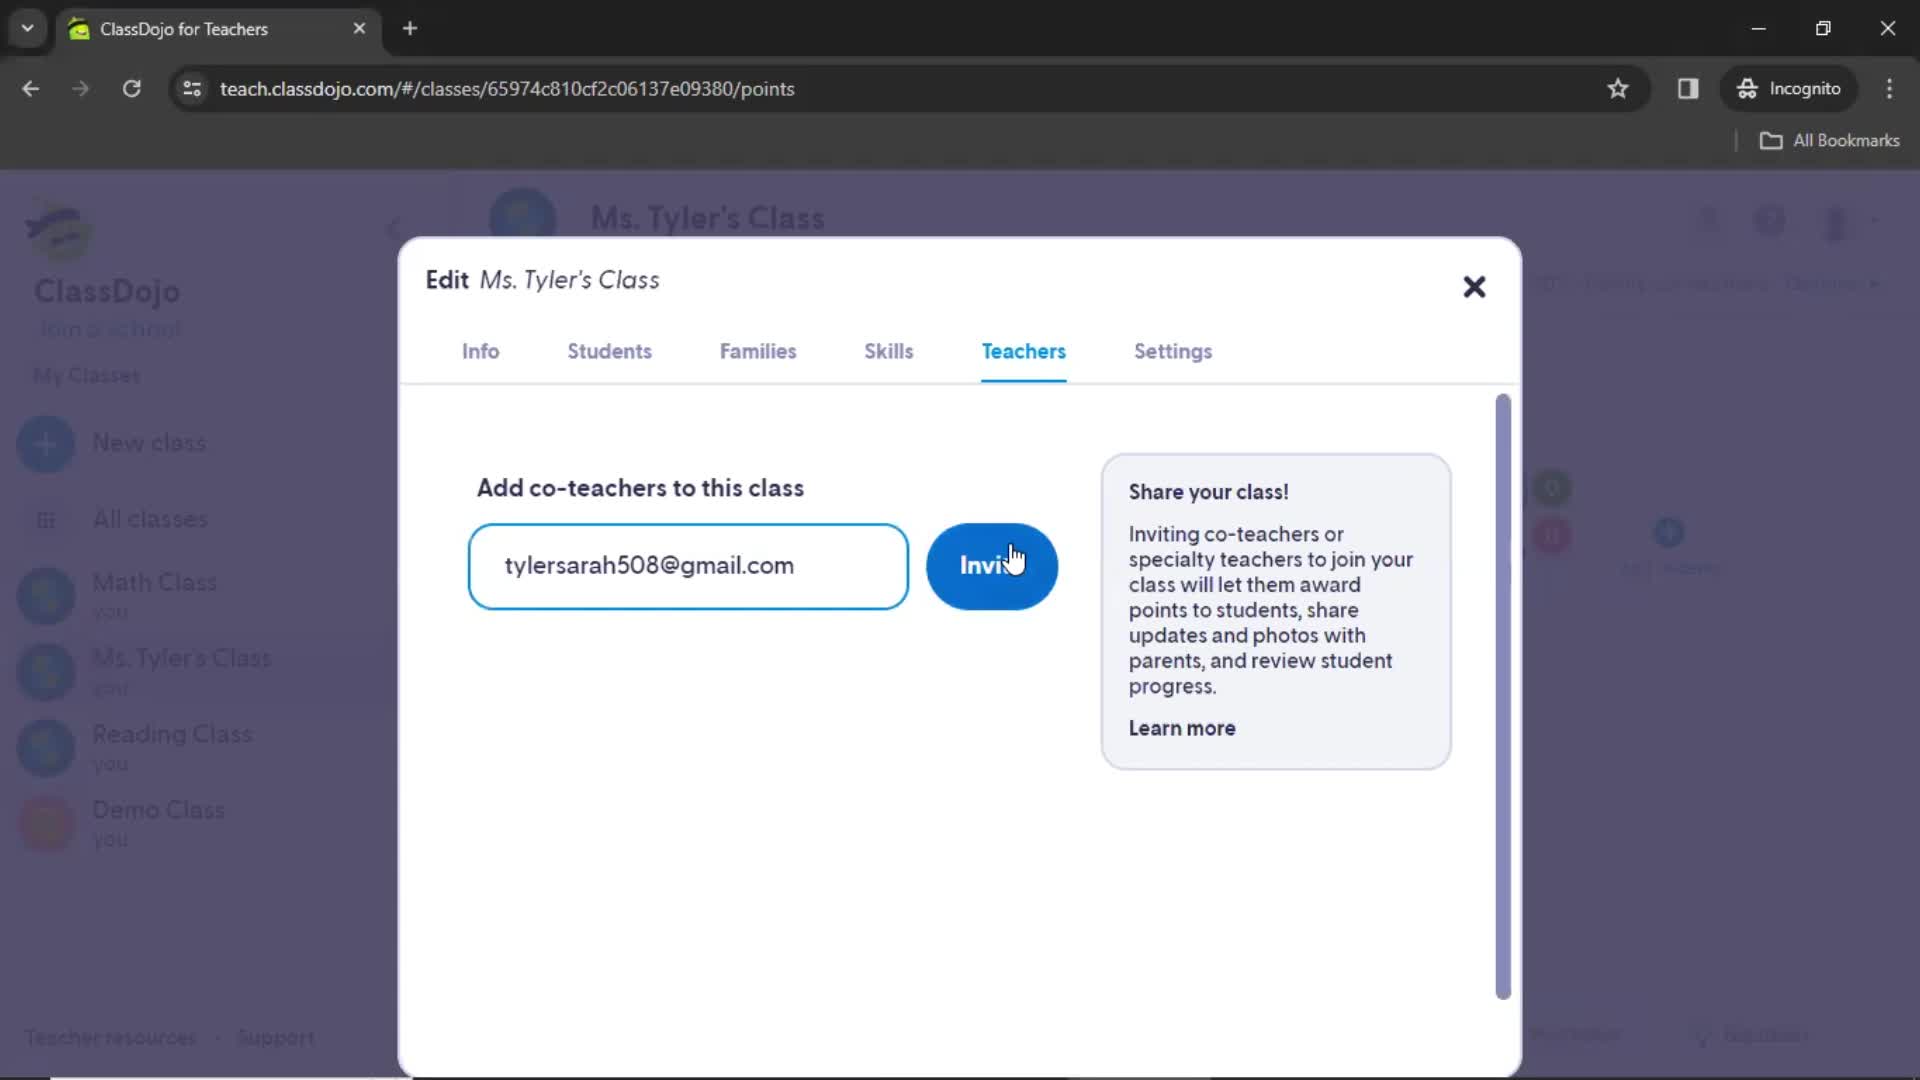Open the Skills tab
The image size is (1920, 1080).
coord(888,351)
